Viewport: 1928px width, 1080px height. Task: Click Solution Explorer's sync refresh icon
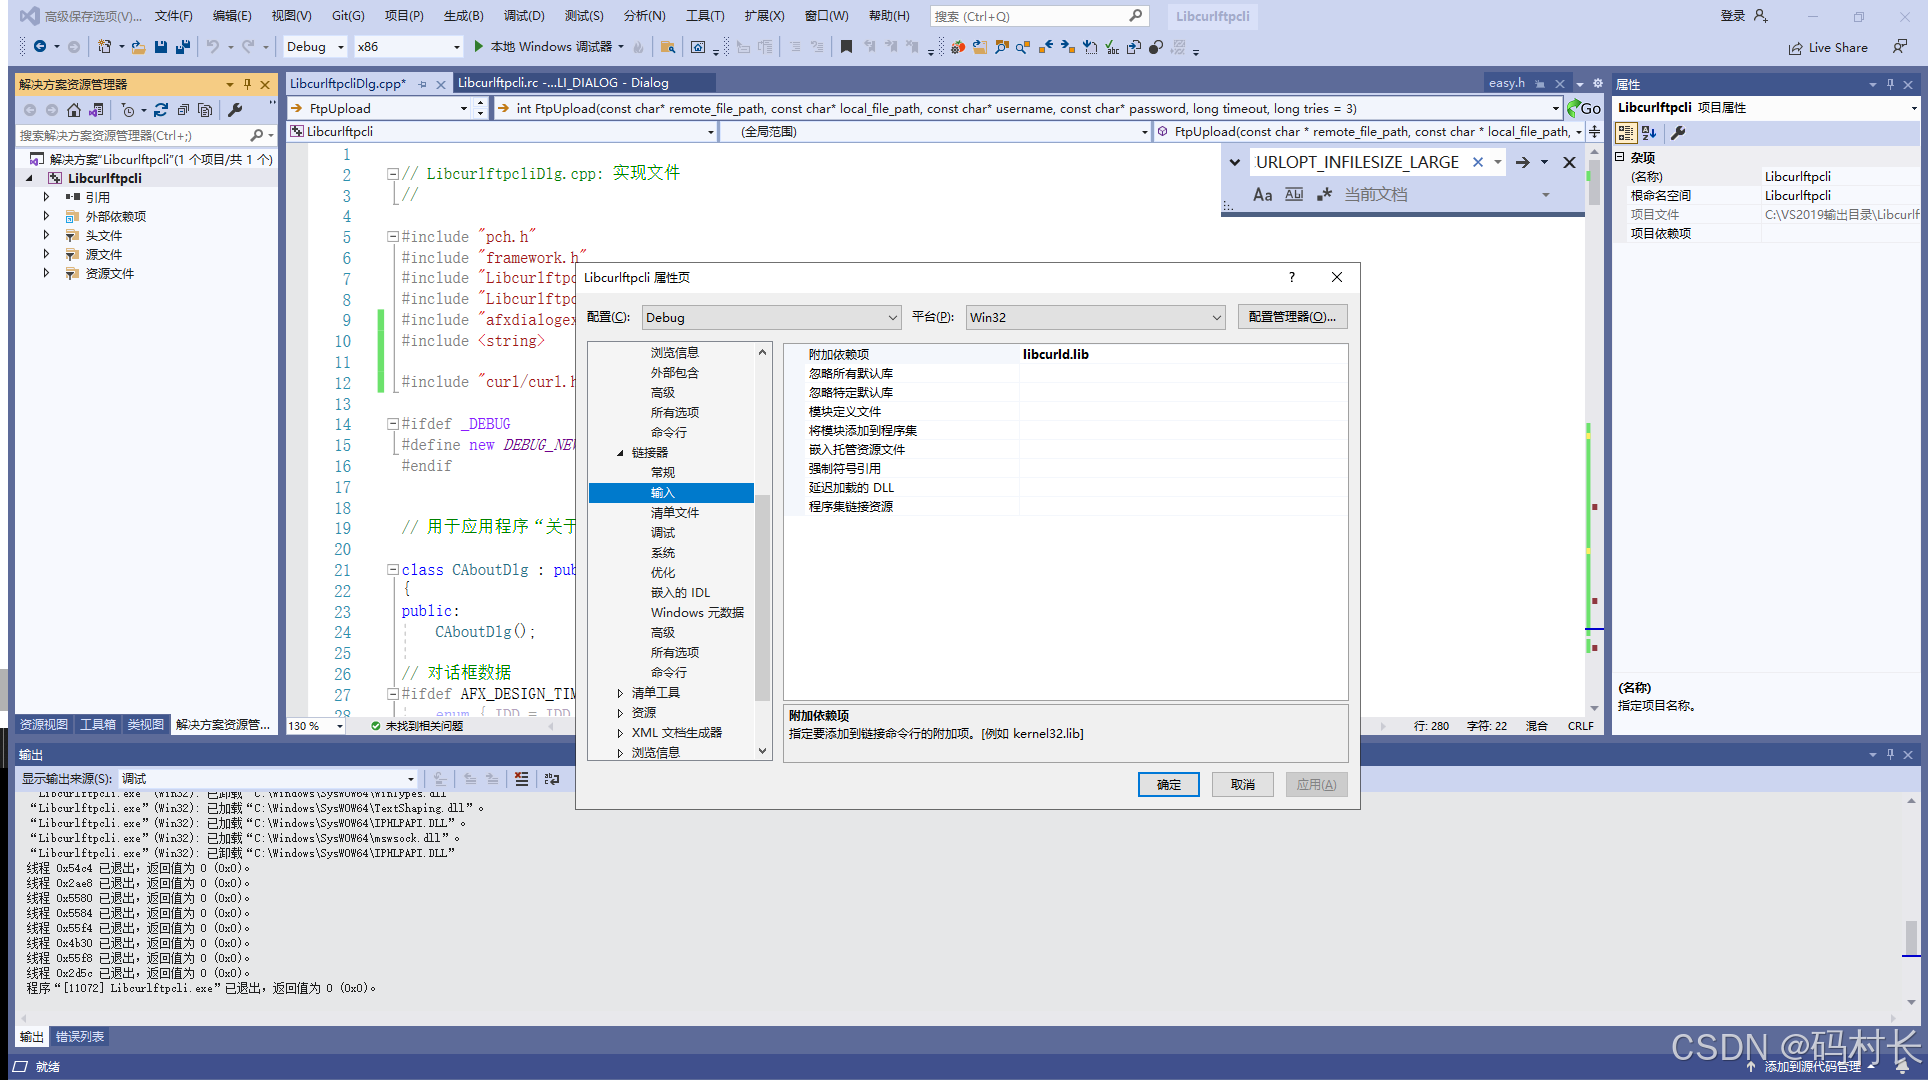pos(160,110)
